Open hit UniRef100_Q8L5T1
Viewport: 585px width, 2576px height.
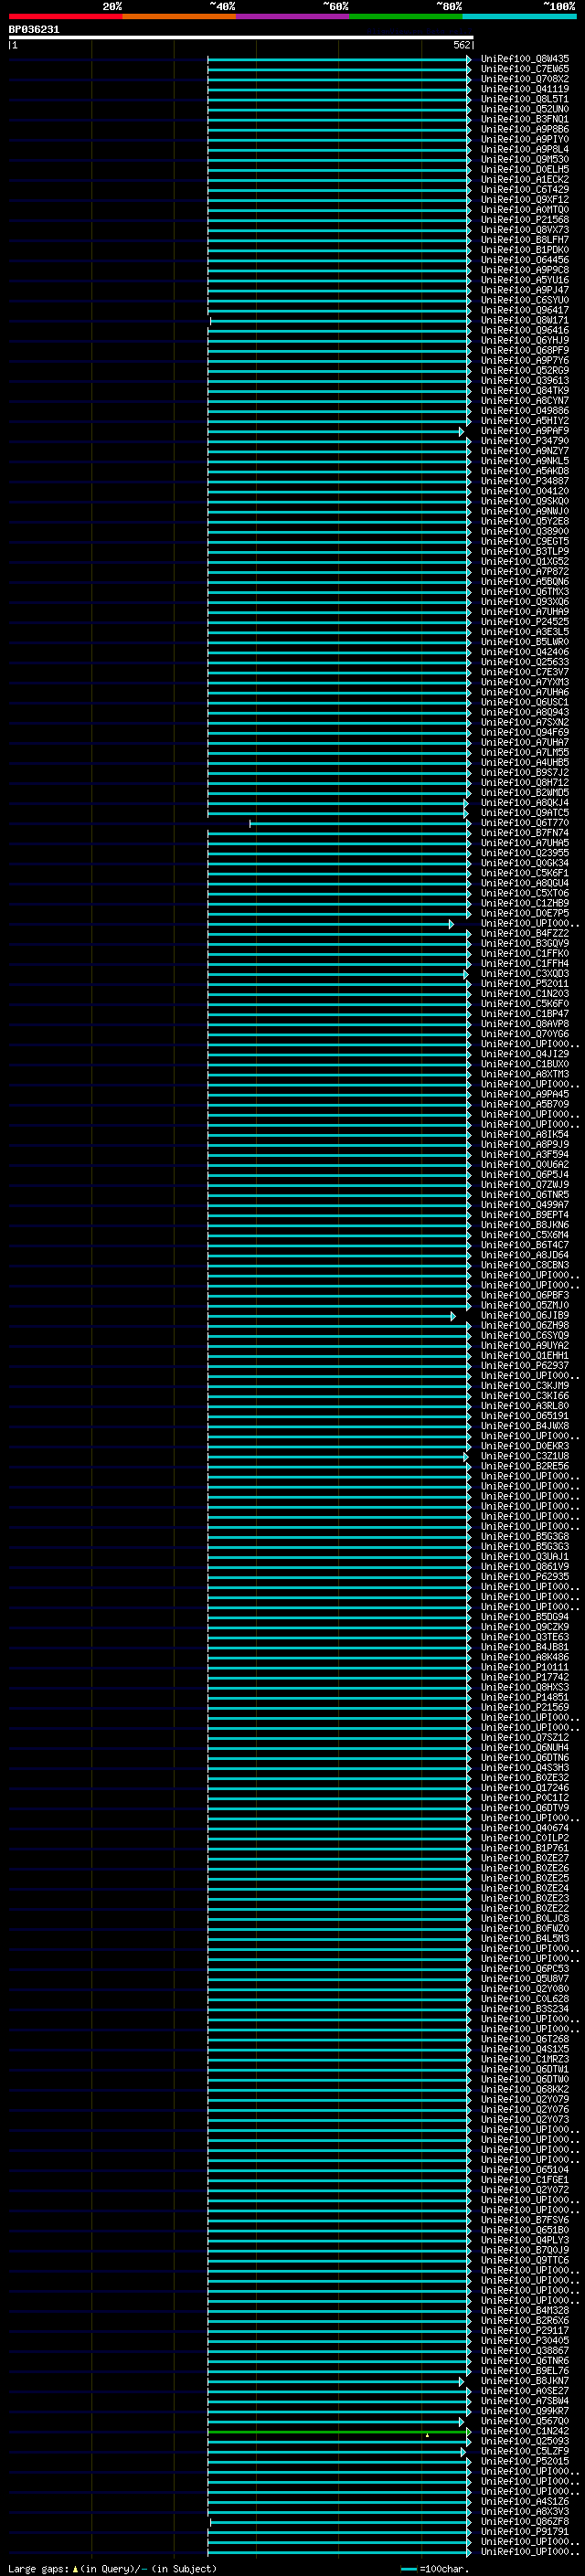525,99
